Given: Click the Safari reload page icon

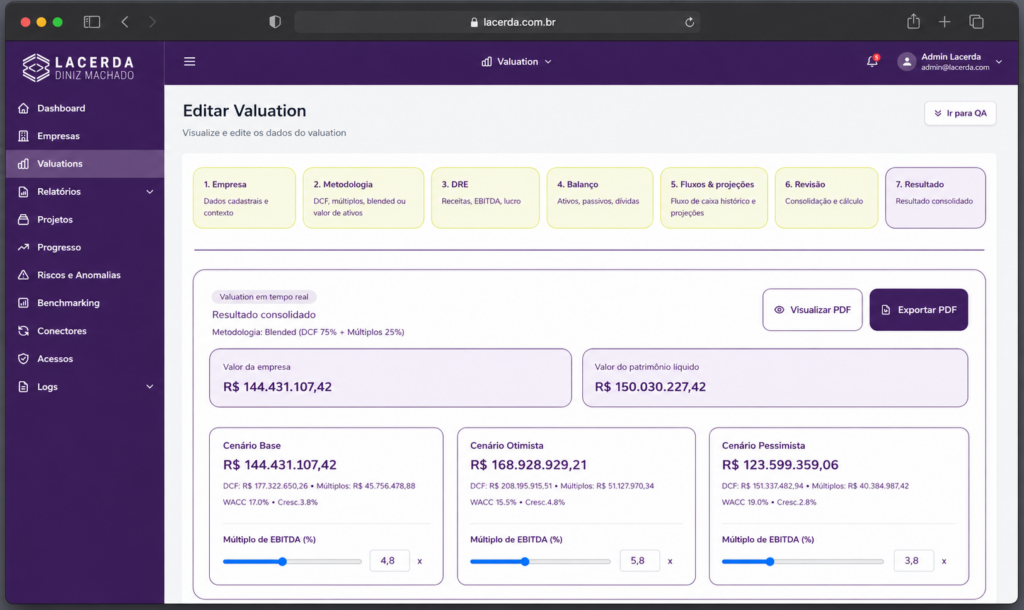Looking at the screenshot, I should click(689, 22).
